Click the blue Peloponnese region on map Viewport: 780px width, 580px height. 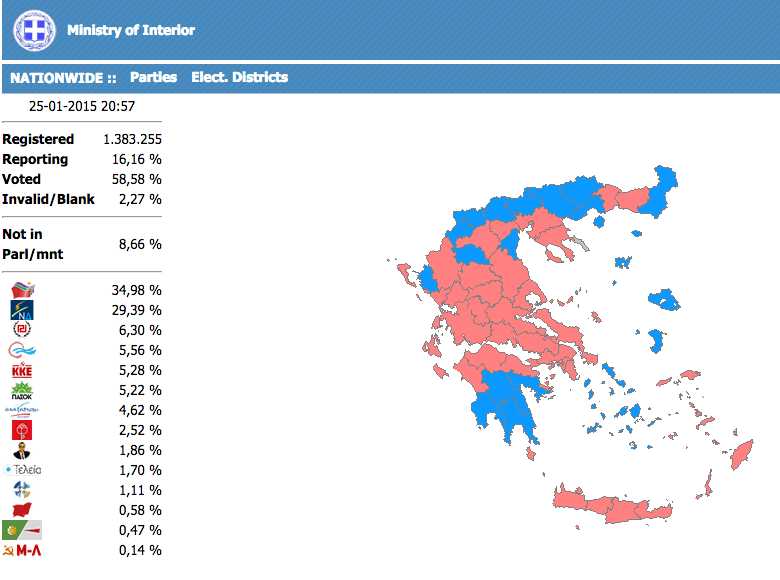click(x=503, y=401)
